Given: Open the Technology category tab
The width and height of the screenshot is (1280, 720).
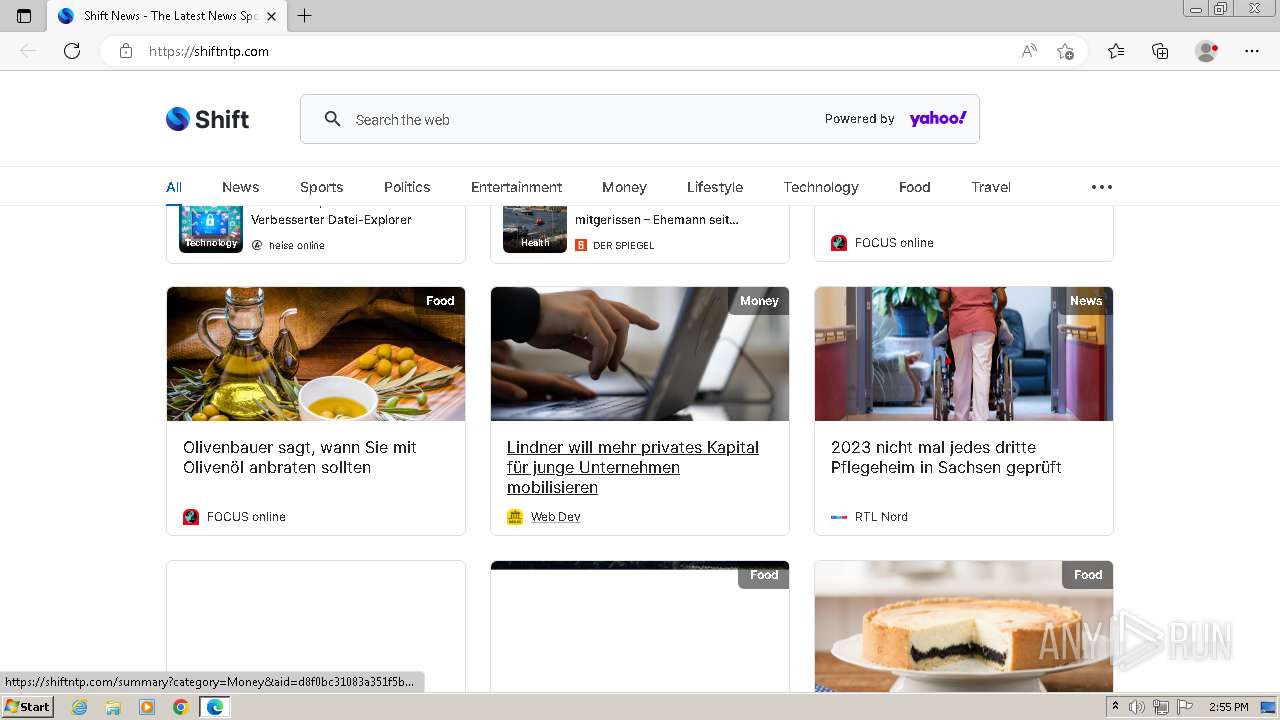Looking at the screenshot, I should [821, 187].
